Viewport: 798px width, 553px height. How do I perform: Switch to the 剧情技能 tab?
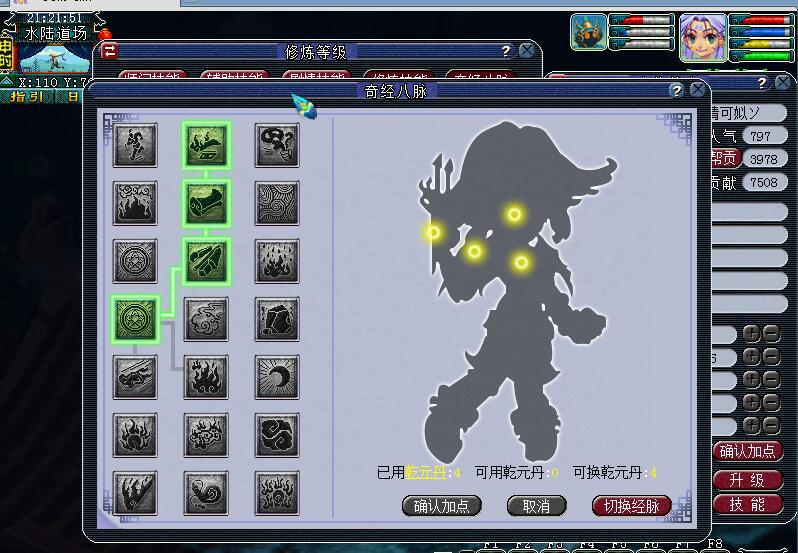point(317,76)
